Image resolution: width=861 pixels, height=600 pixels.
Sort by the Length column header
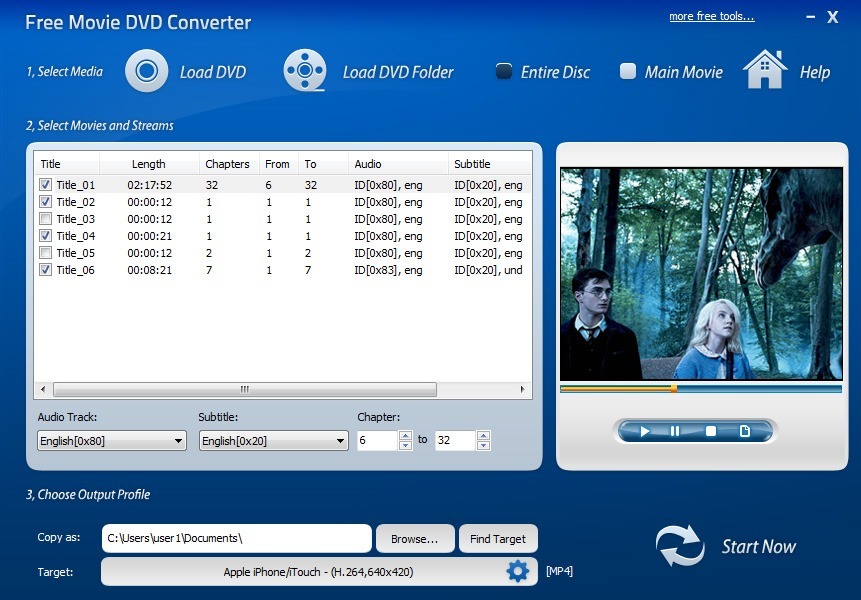(x=149, y=164)
